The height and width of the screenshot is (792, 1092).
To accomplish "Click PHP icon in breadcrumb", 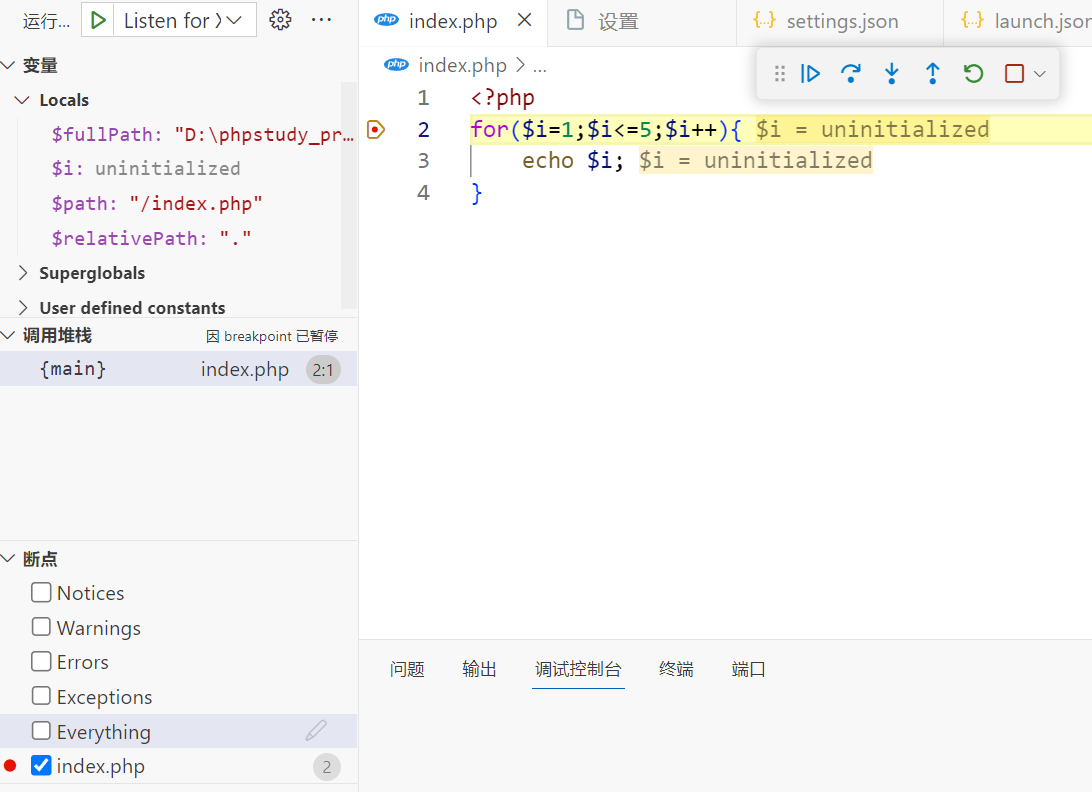I will 396,65.
